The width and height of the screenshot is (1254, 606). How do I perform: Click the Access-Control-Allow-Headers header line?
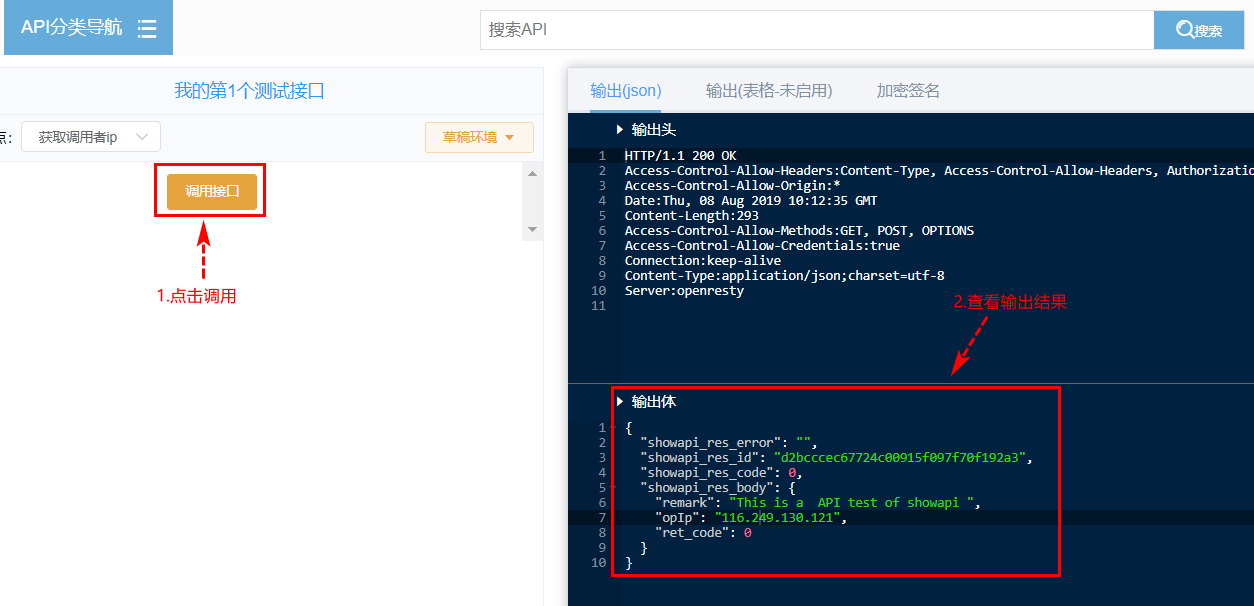[x=939, y=171]
